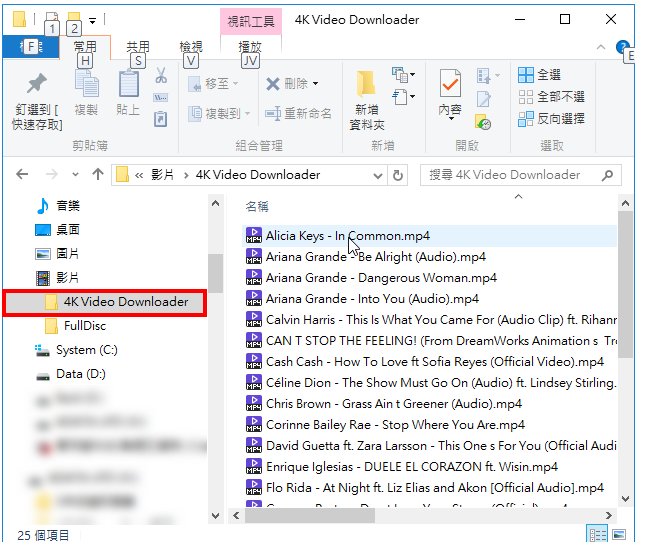Open the Easy access dropdown in ribbon

404,97
